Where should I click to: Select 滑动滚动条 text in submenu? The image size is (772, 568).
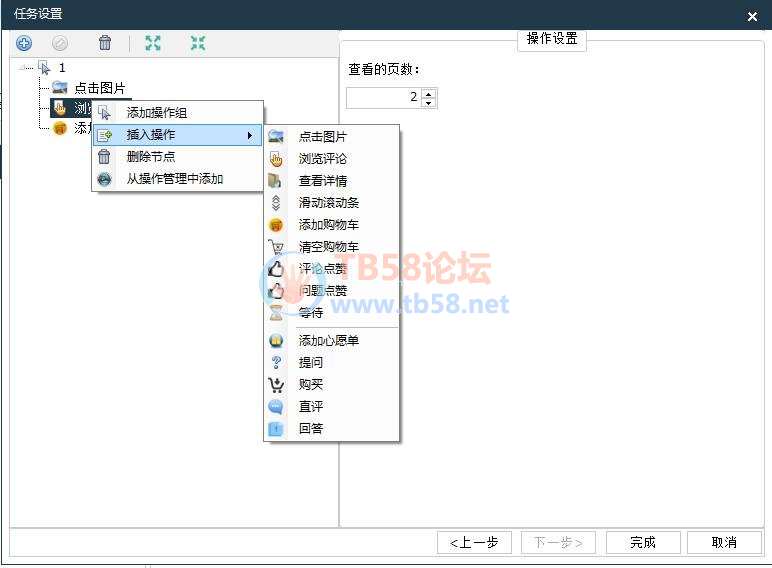pos(328,203)
